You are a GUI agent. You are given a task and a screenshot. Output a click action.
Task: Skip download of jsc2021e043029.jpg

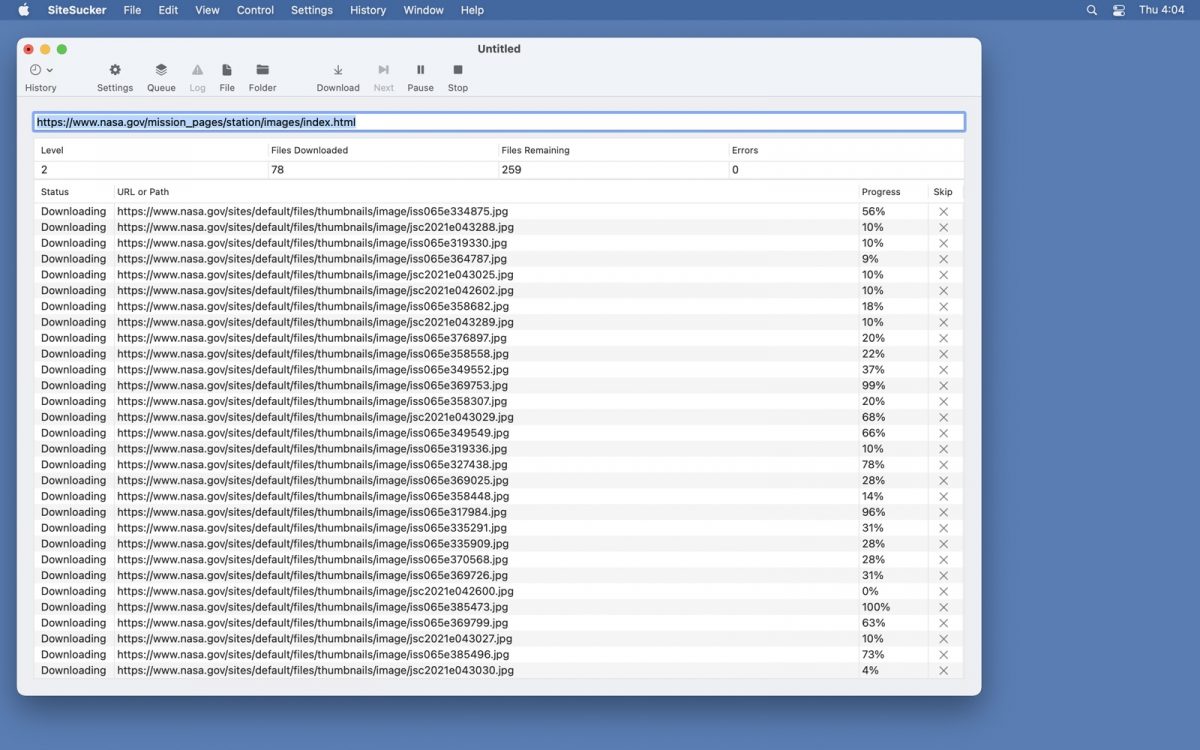(x=943, y=418)
